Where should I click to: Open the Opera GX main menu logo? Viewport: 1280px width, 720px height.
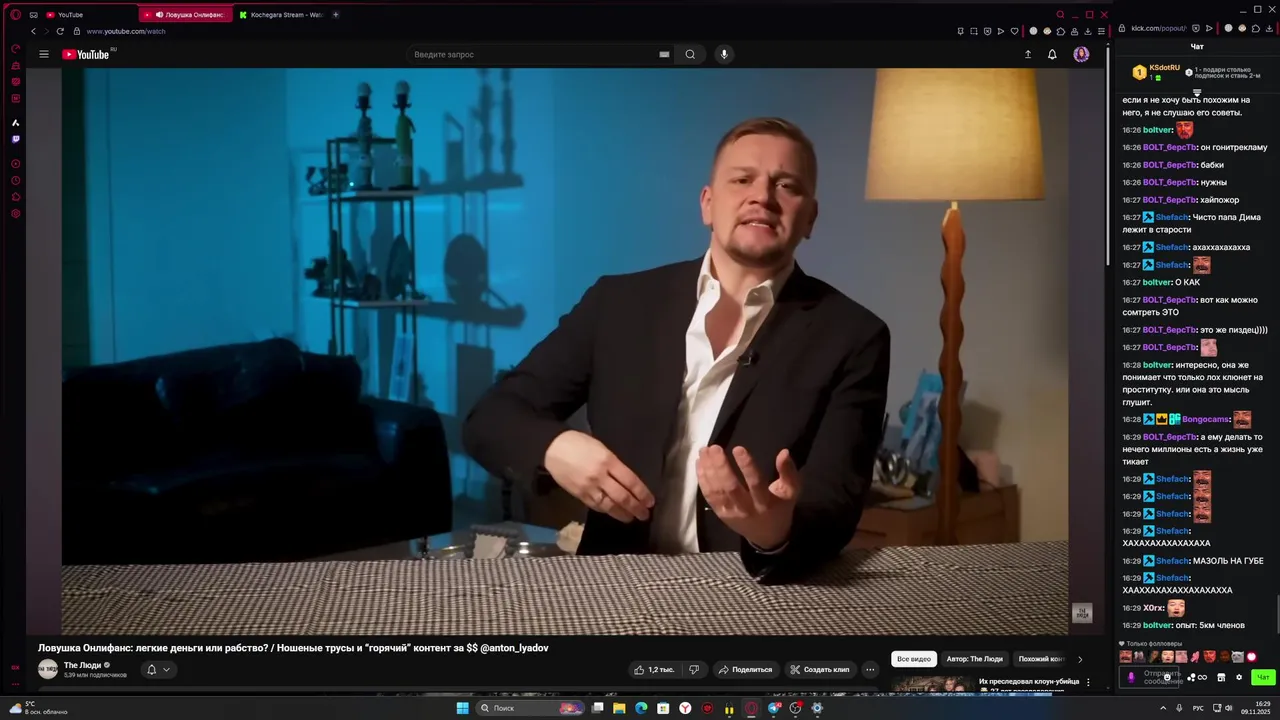click(x=15, y=14)
